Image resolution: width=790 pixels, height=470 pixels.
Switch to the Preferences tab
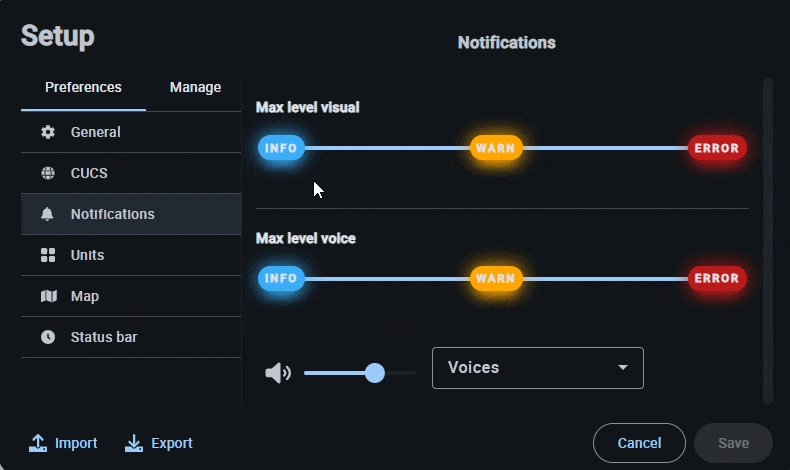83,88
